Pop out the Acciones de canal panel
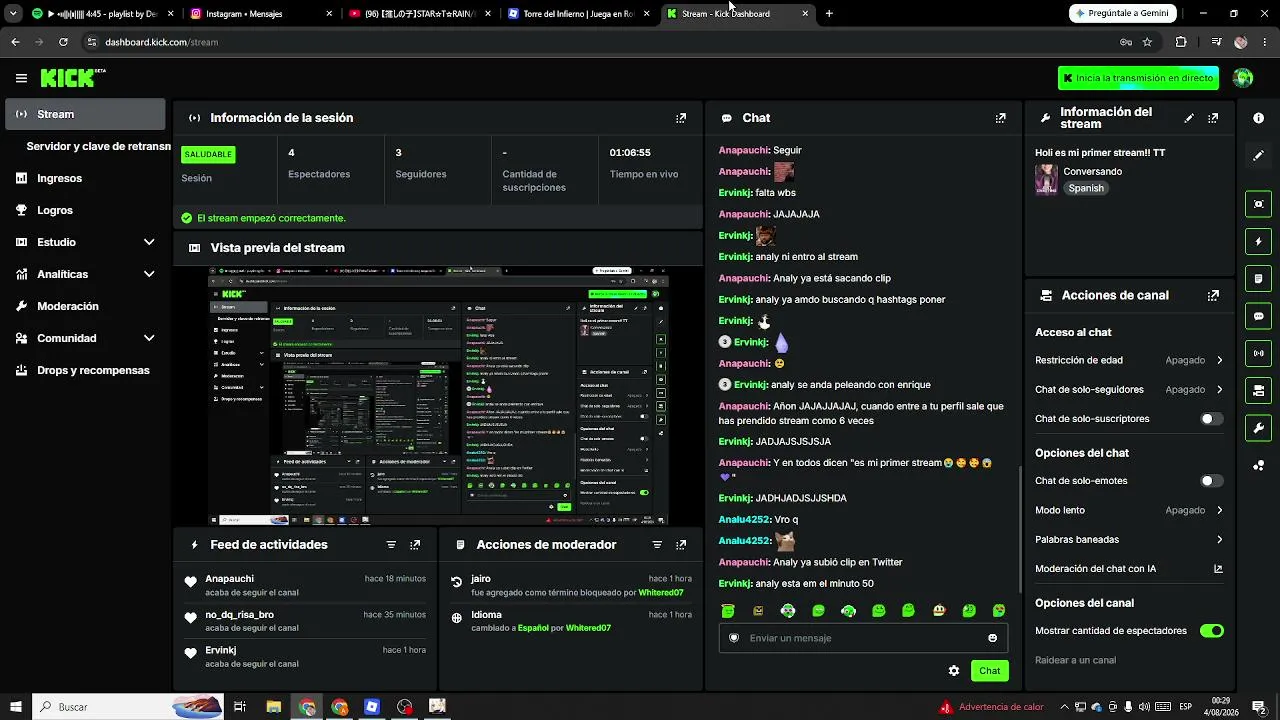The width and height of the screenshot is (1280, 720). [1213, 296]
